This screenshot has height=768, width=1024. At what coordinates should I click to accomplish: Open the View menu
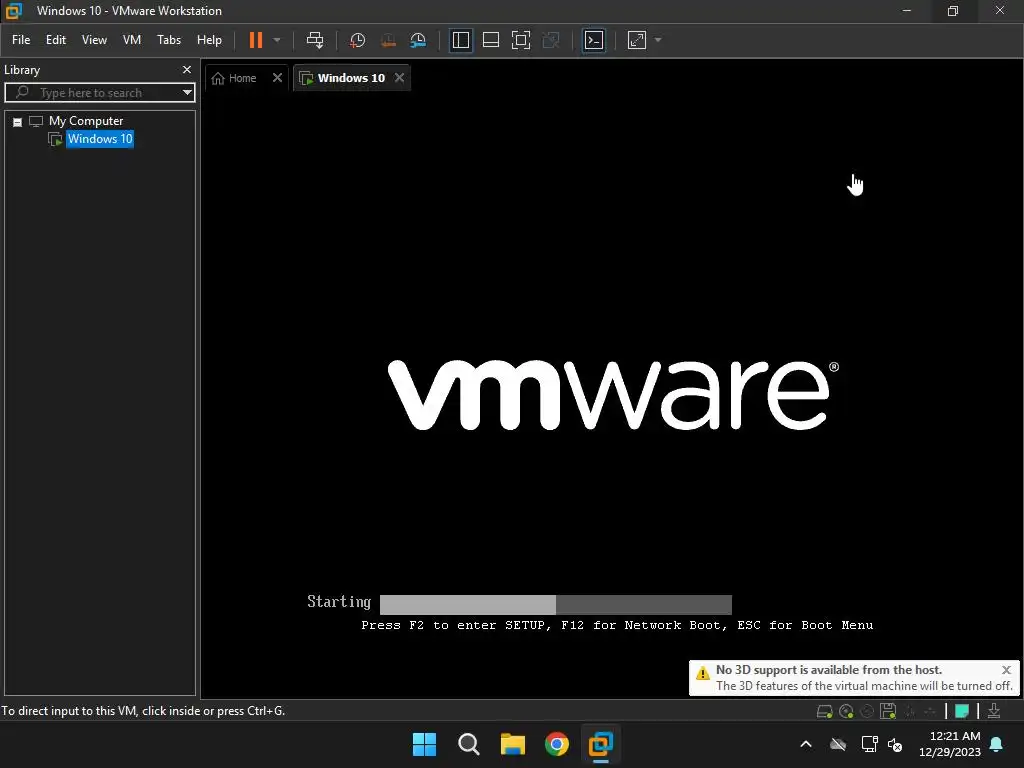(x=94, y=40)
